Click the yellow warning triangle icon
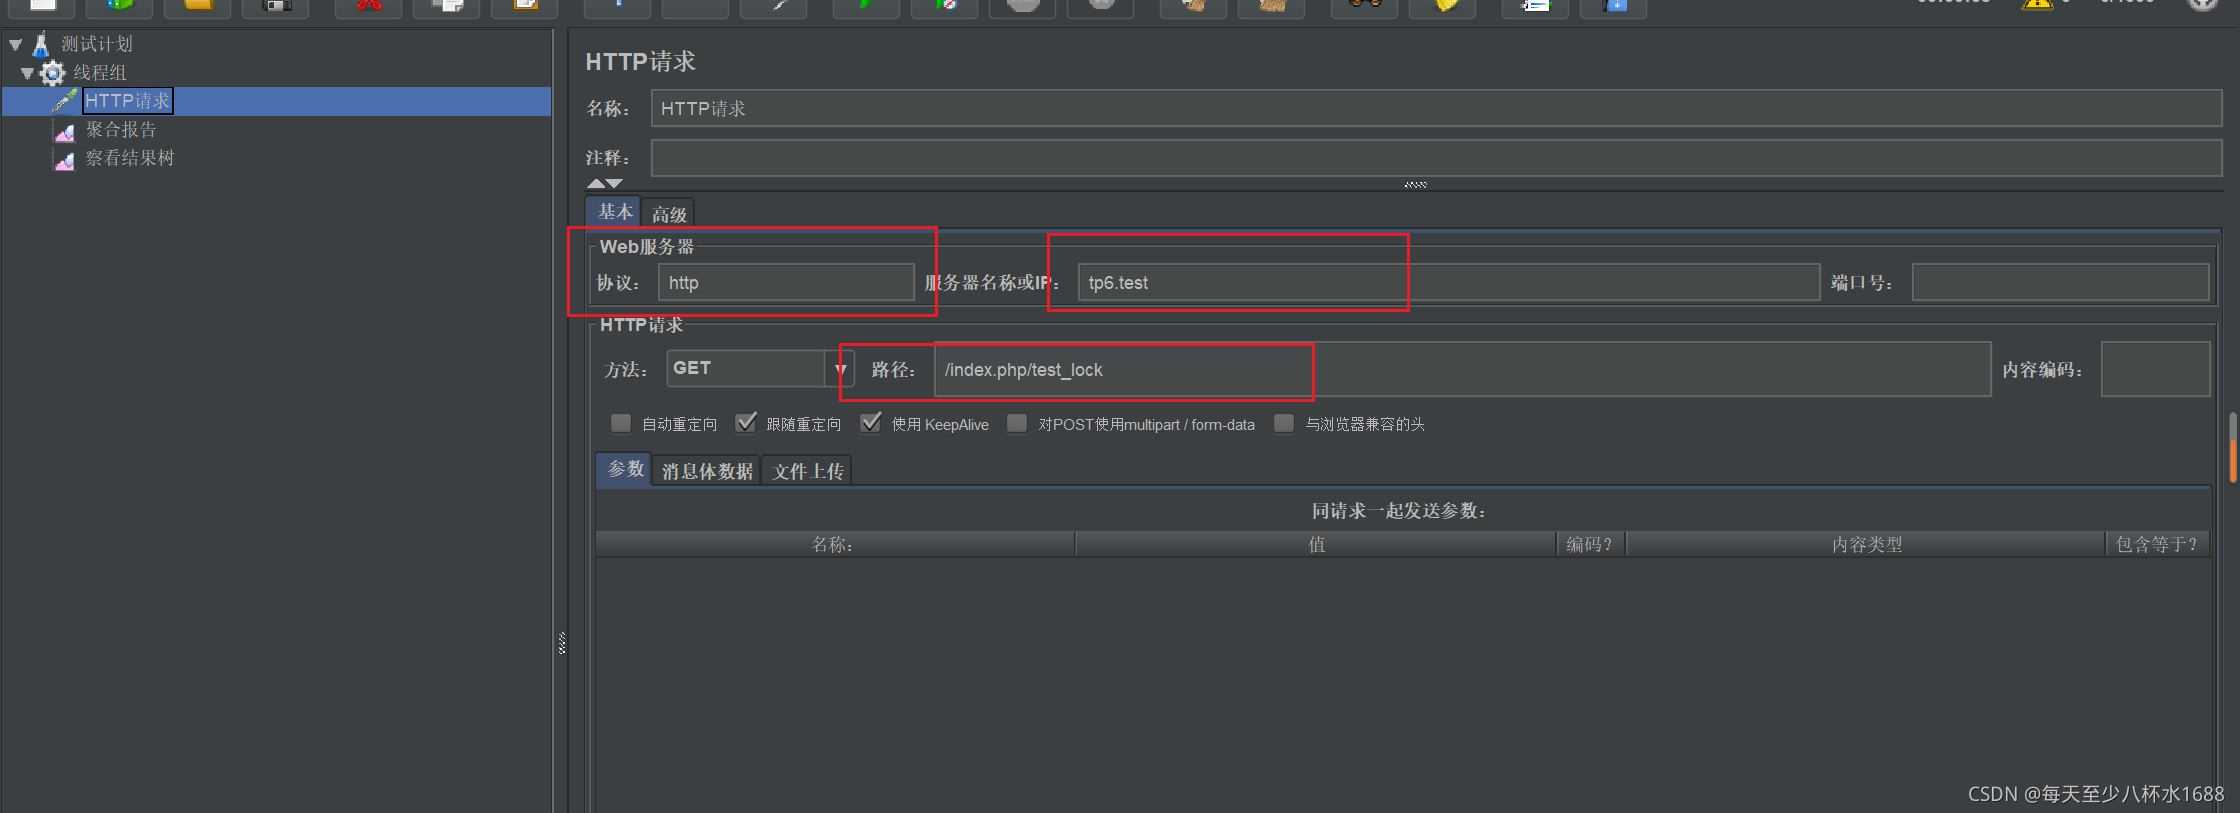2240x813 pixels. pyautogui.click(x=2036, y=4)
